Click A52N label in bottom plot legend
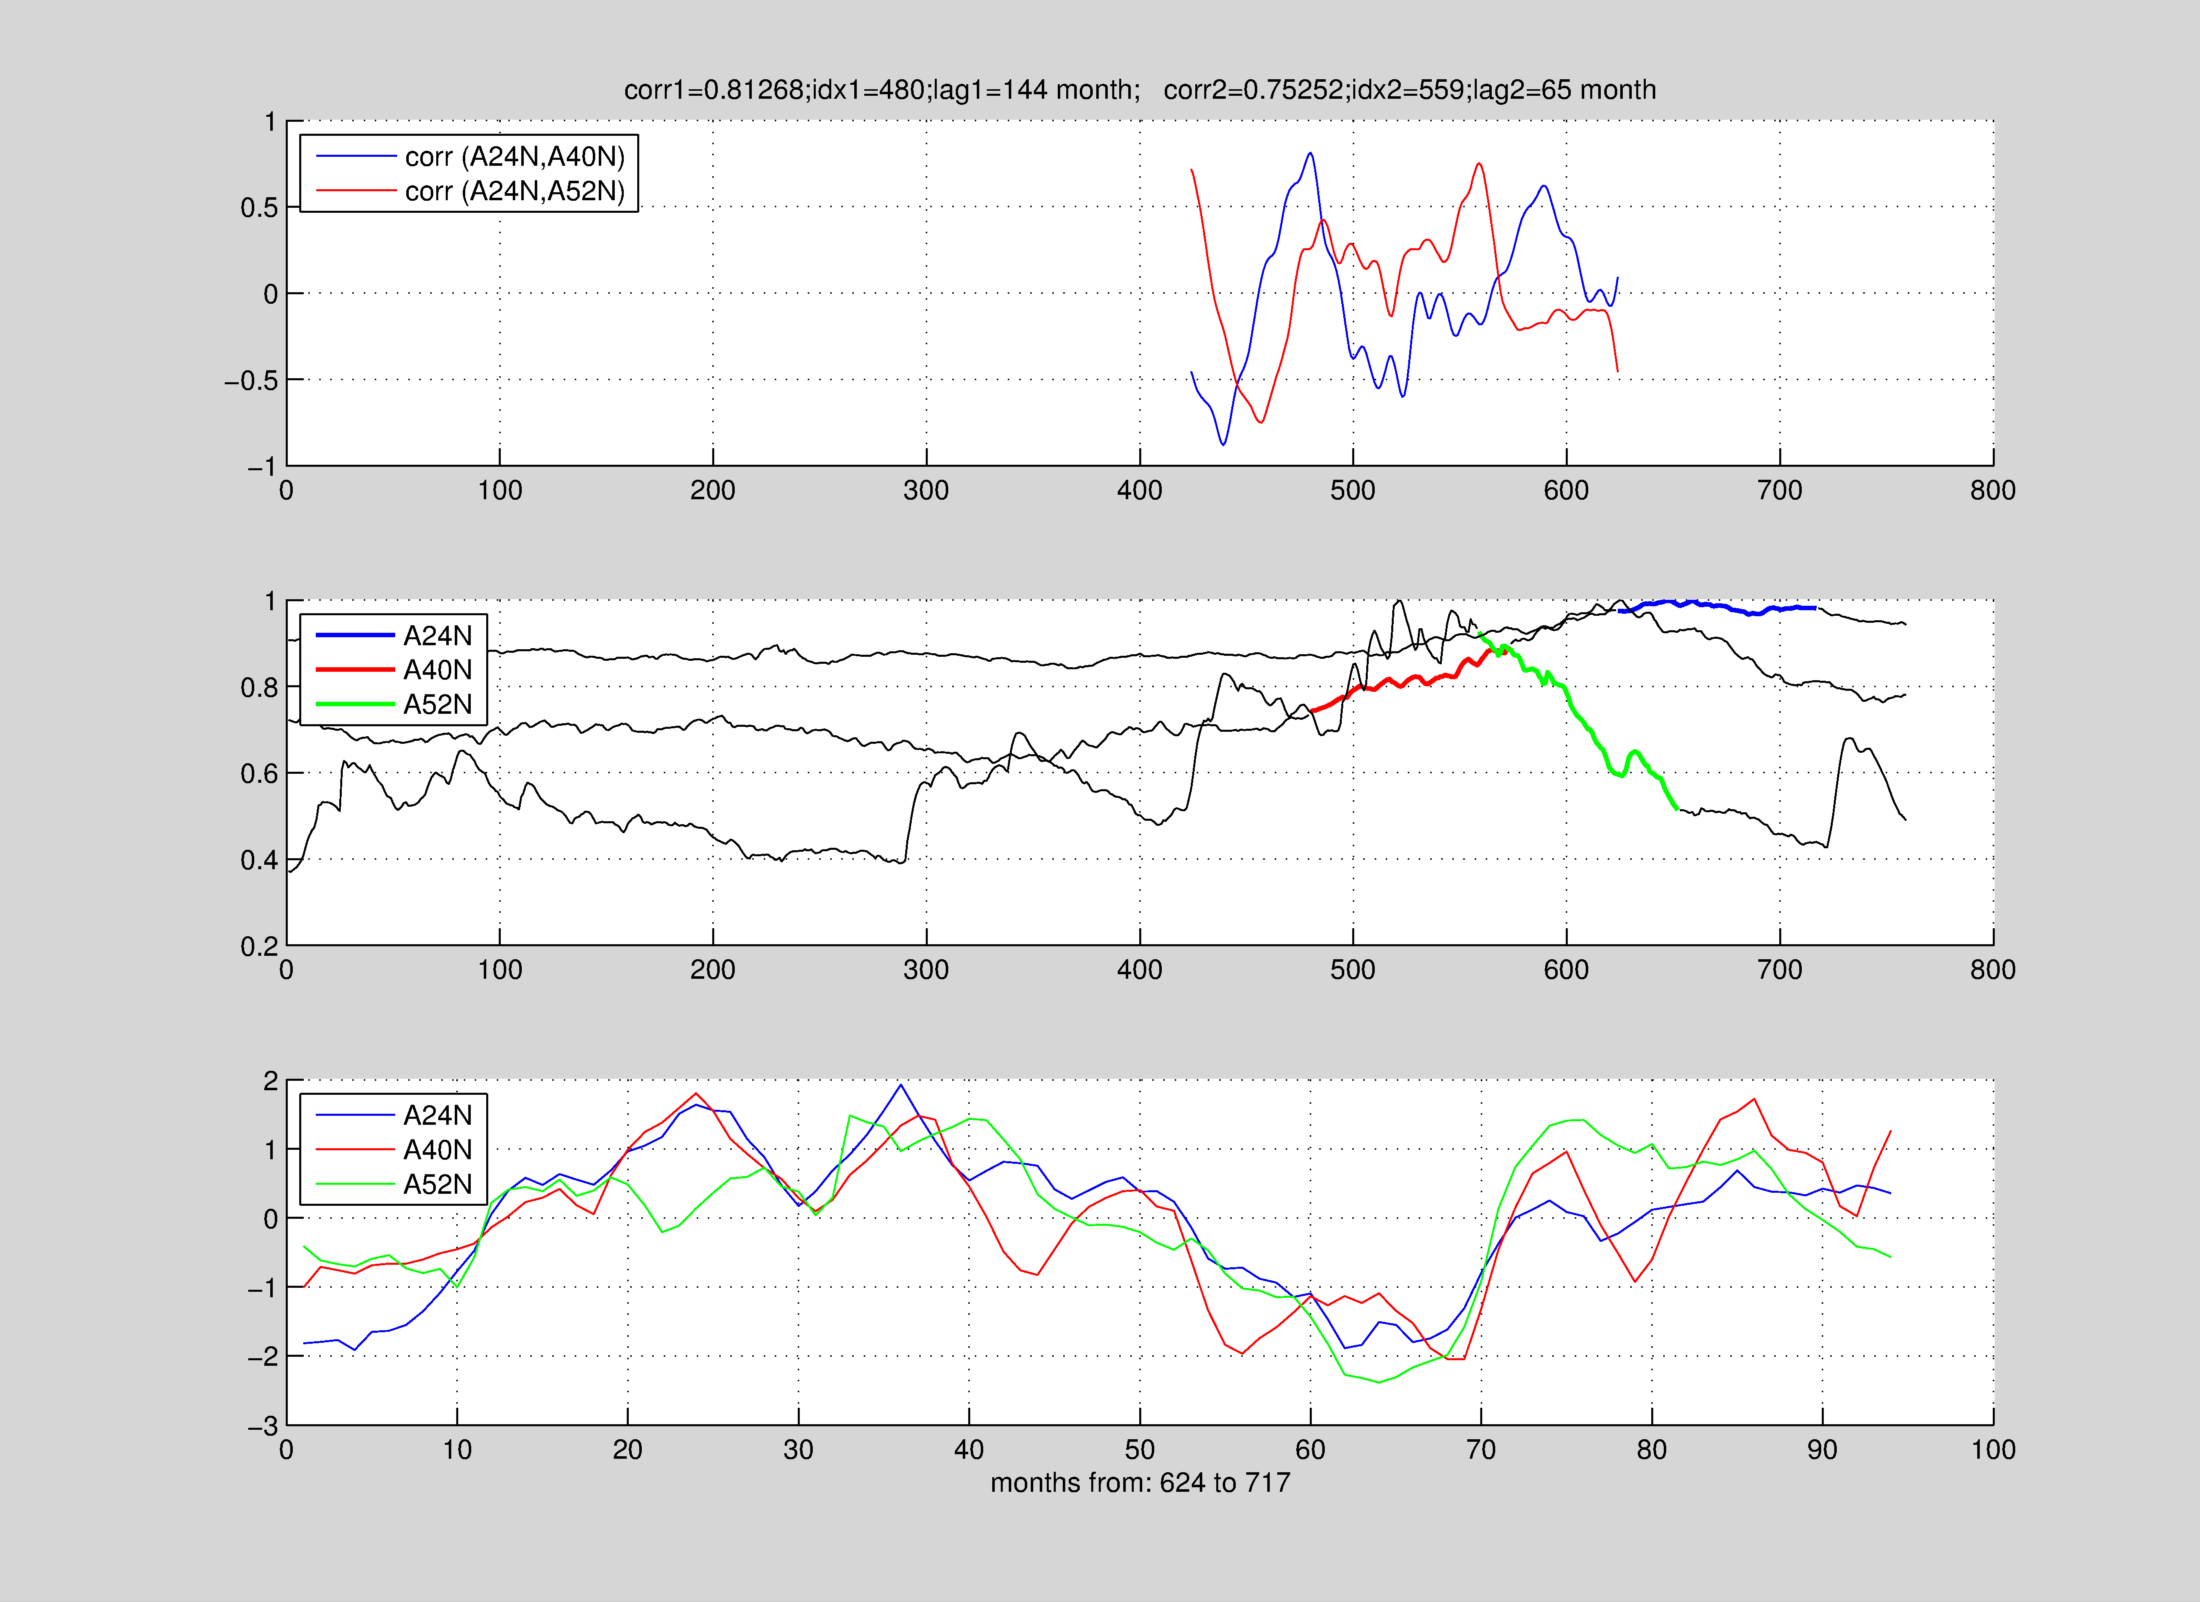 click(437, 1184)
